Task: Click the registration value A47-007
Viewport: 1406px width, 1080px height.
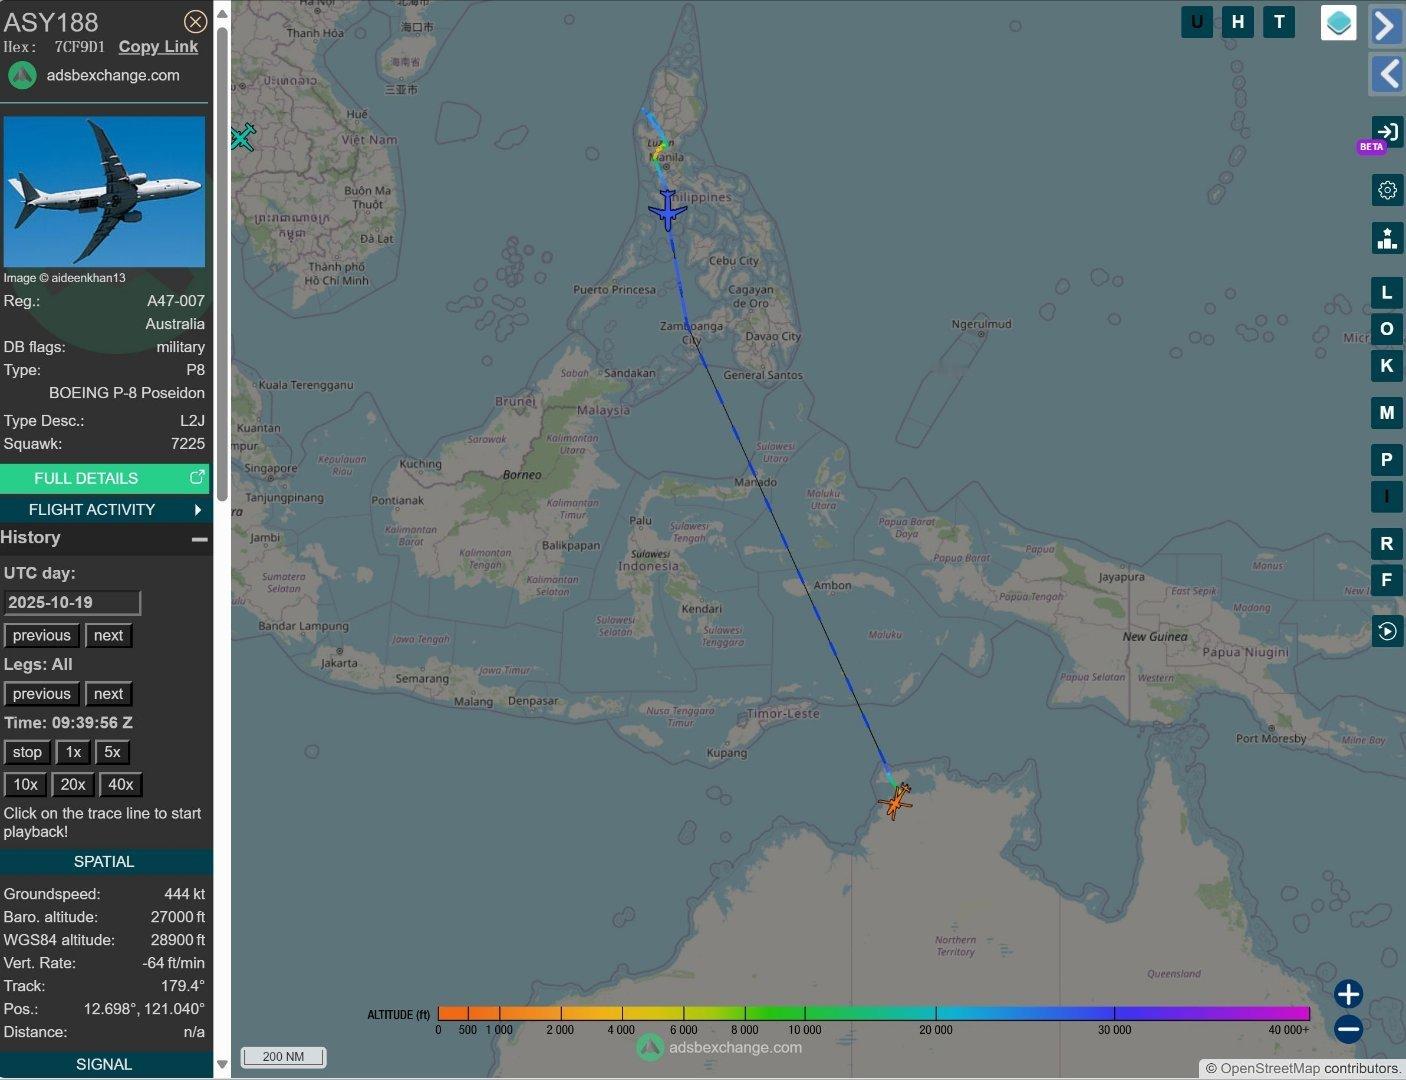Action: tap(176, 301)
